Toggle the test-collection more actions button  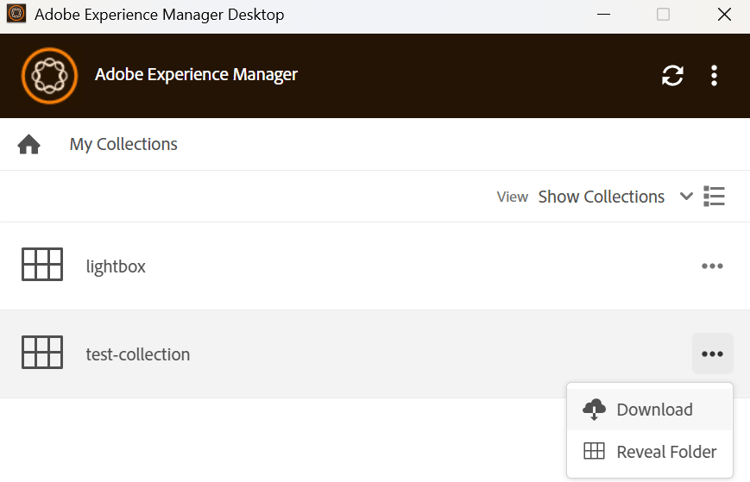click(x=712, y=354)
